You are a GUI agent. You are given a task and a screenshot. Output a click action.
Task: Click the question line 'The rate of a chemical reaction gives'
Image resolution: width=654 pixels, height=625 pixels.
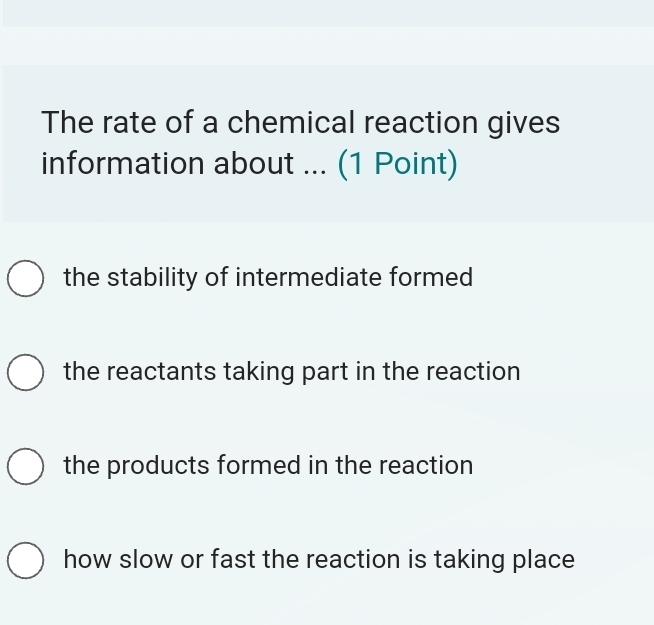(x=300, y=123)
